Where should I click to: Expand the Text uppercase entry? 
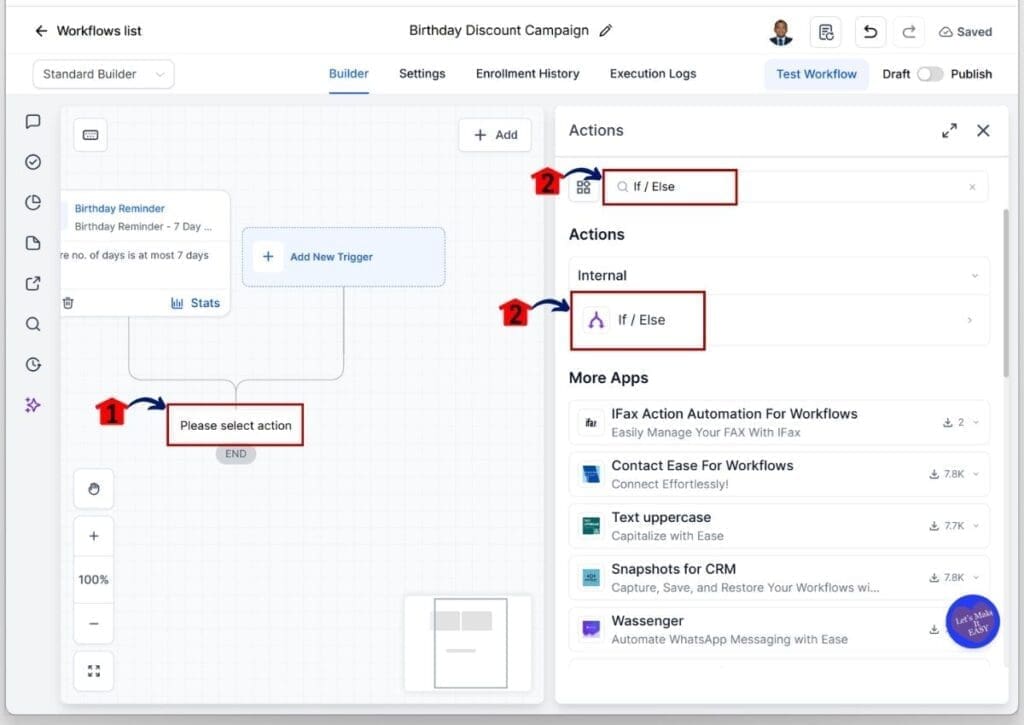tap(976, 526)
